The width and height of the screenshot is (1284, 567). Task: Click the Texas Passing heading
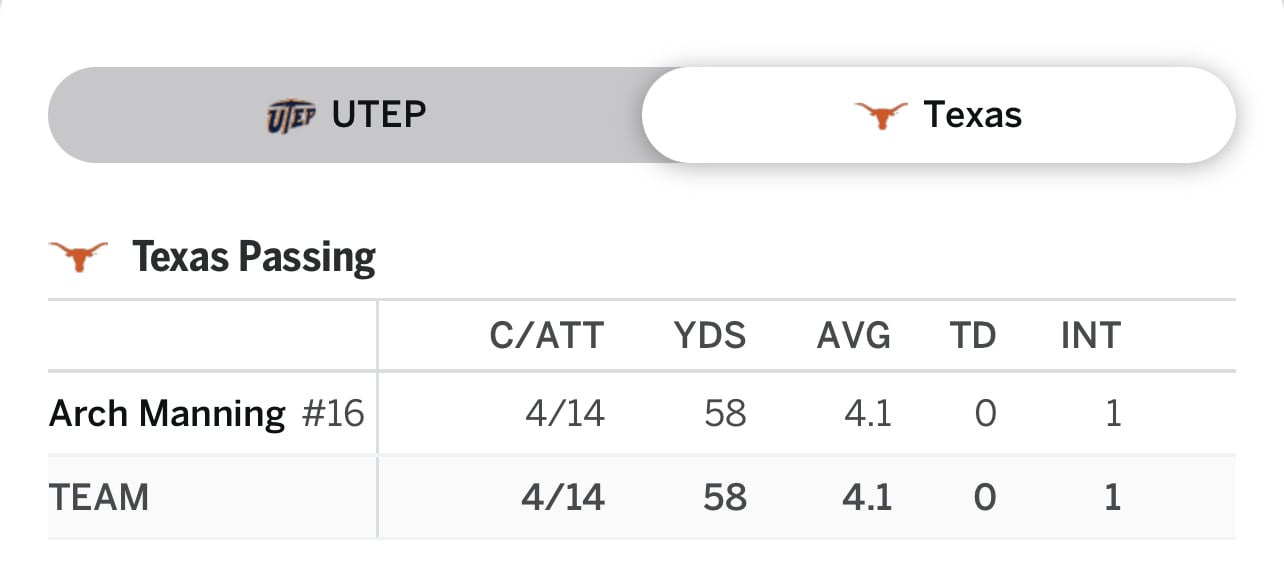pos(253,257)
